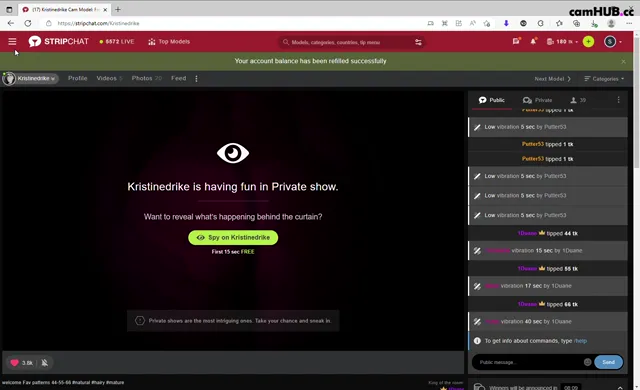Expand the Kristinedrike model name dropdown
This screenshot has height=390, width=640.
click(x=31, y=78)
